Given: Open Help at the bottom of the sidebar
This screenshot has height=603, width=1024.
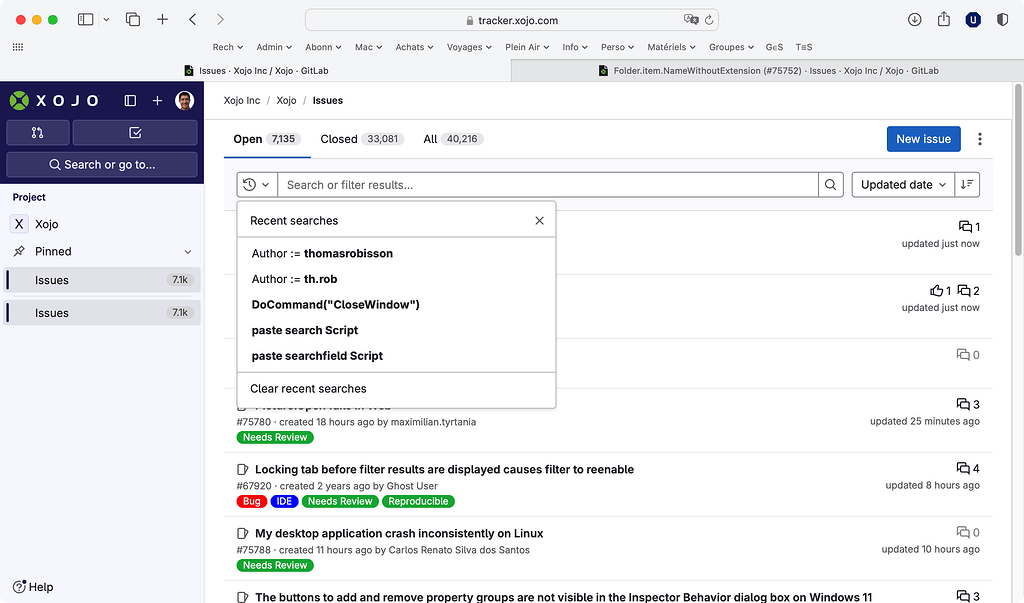Looking at the screenshot, I should (x=33, y=587).
